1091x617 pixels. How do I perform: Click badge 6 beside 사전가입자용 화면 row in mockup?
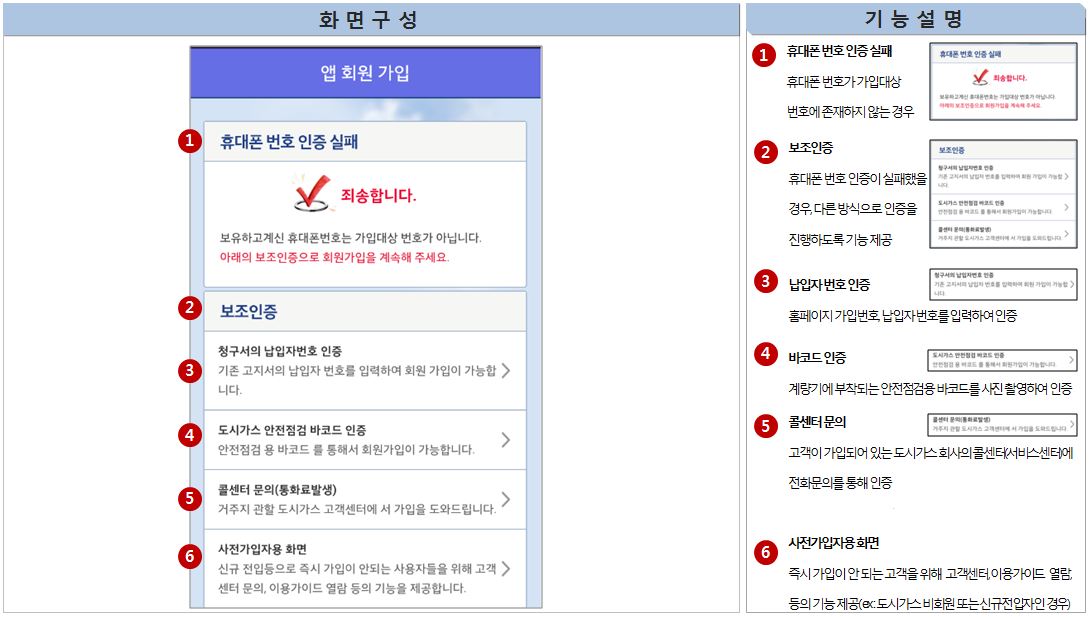tap(189, 557)
